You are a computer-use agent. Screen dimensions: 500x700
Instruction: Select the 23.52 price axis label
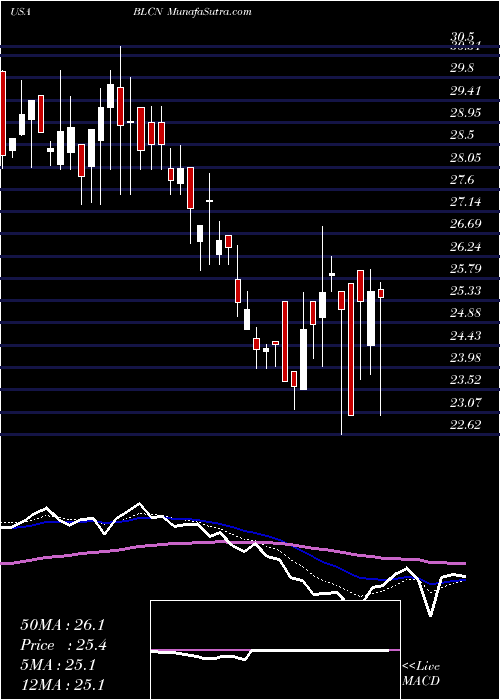pyautogui.click(x=466, y=380)
